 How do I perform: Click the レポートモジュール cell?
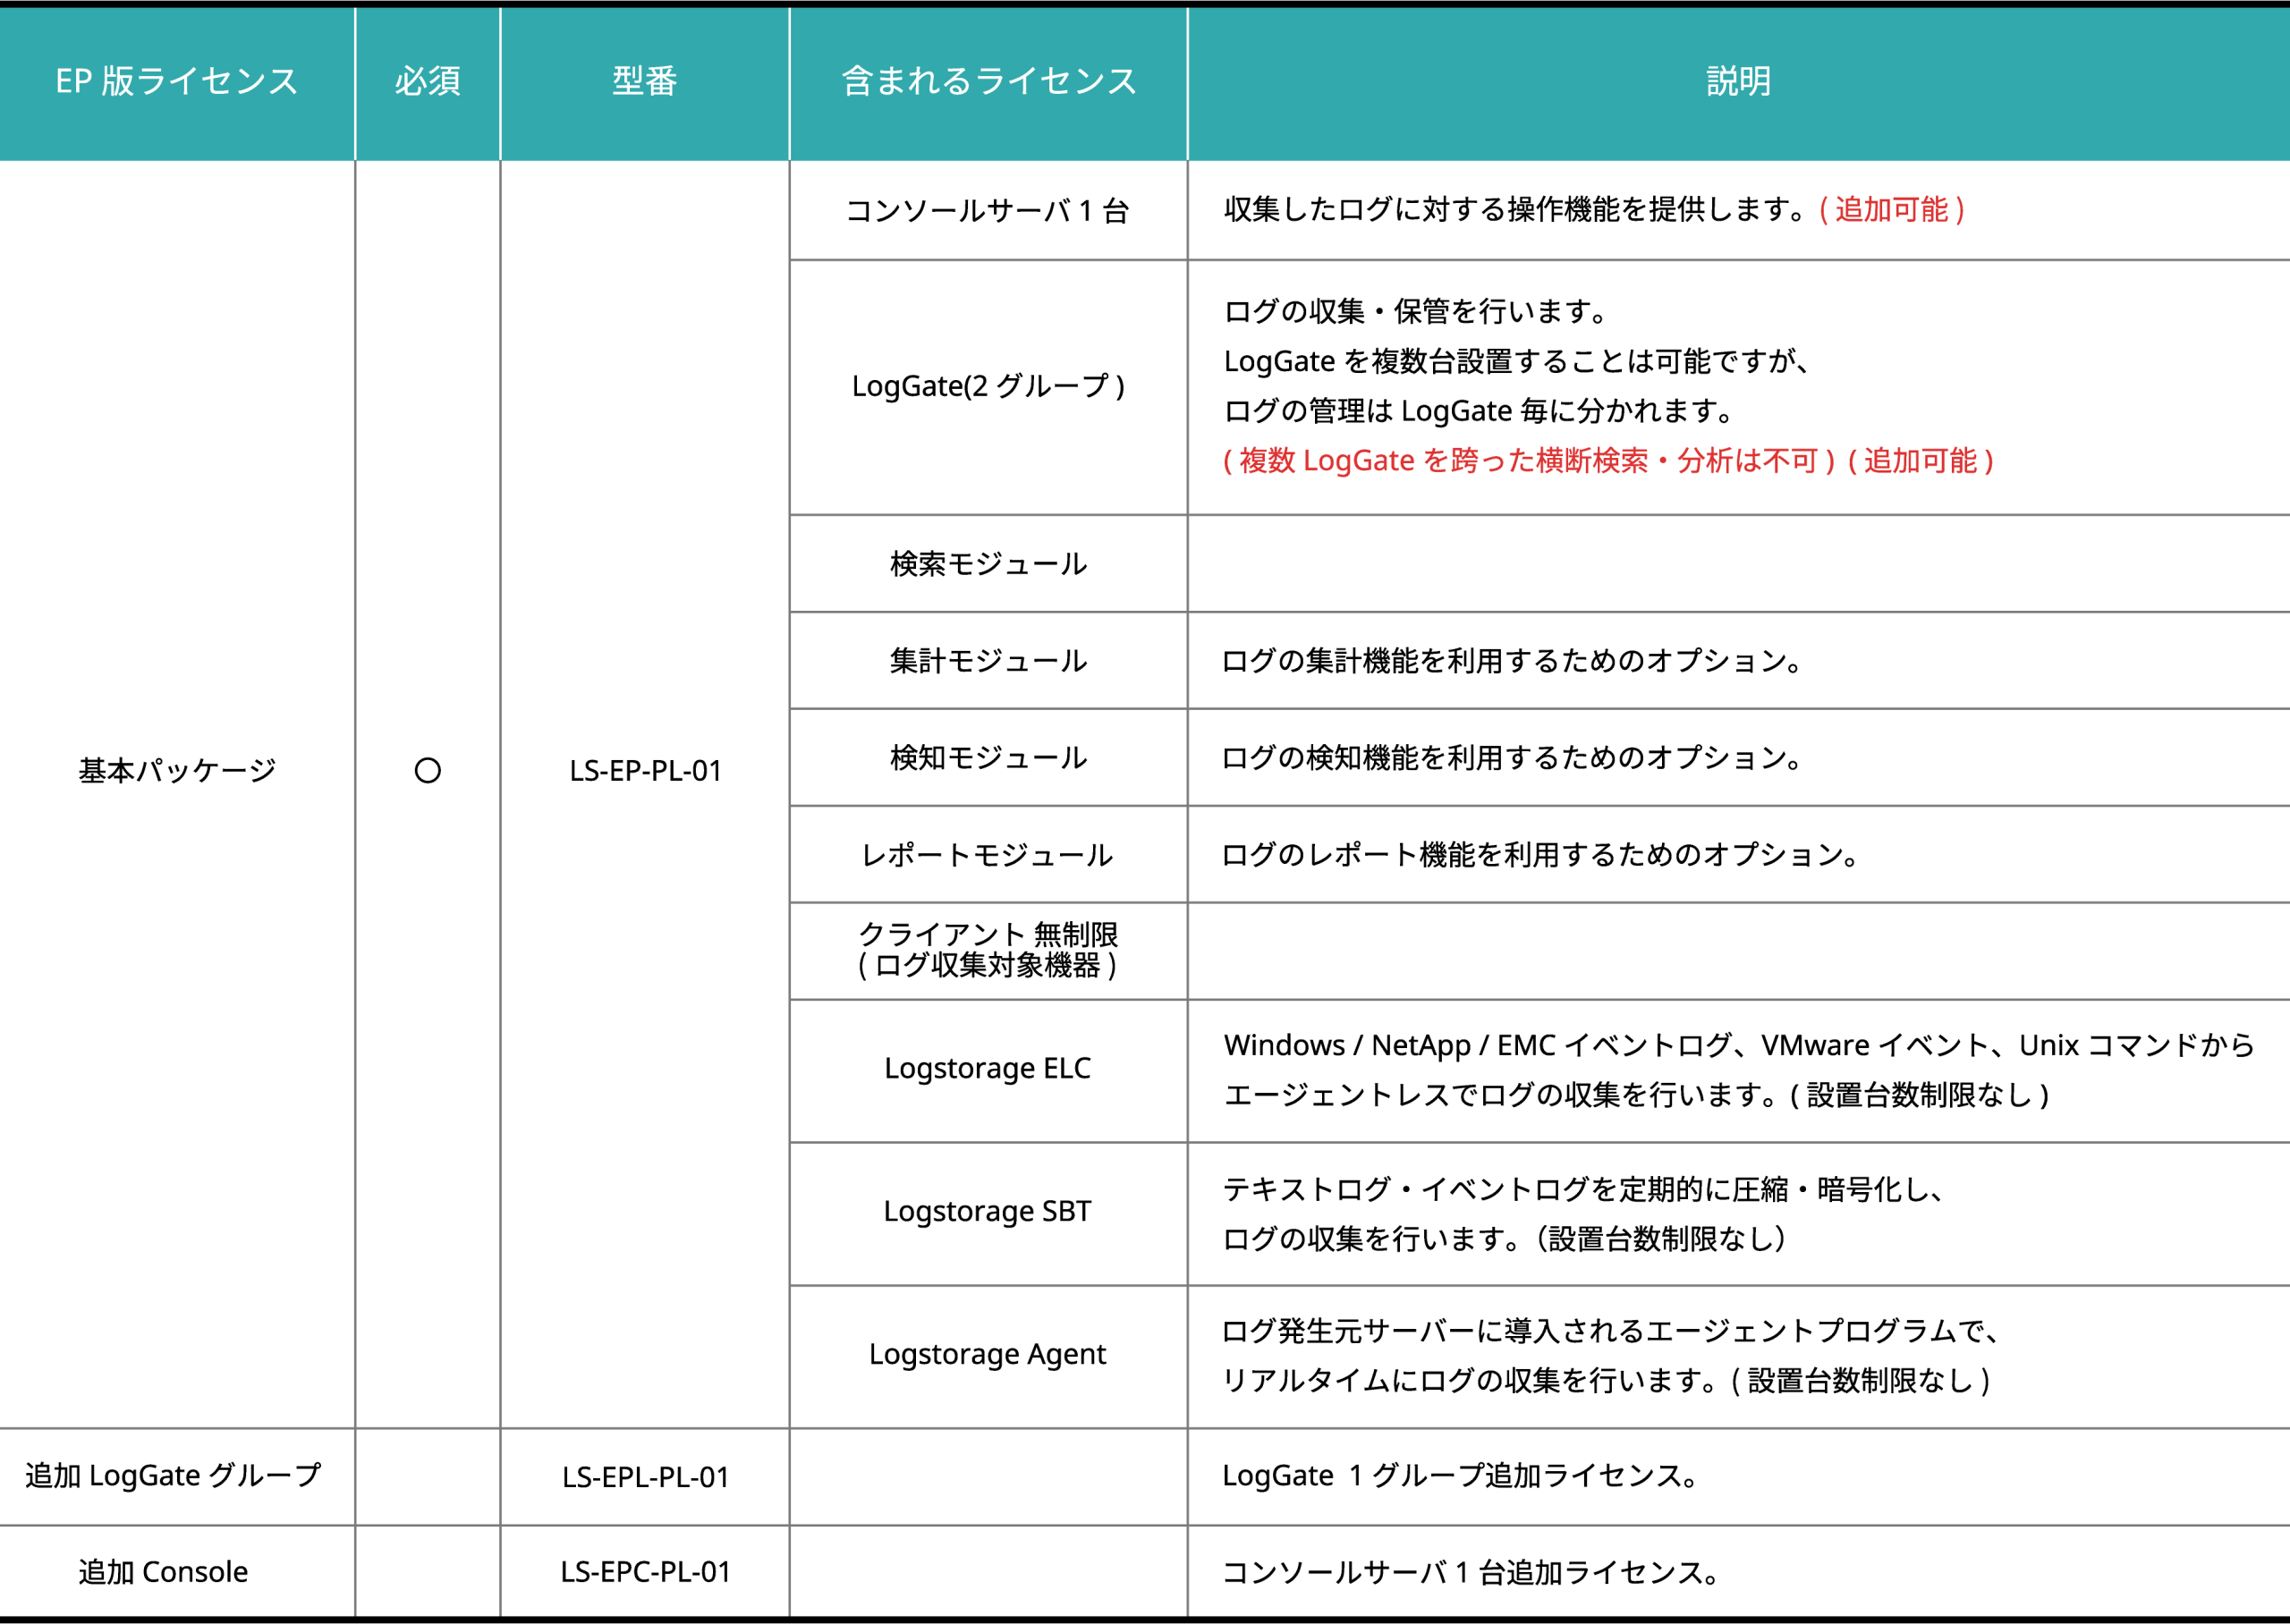(x=988, y=855)
